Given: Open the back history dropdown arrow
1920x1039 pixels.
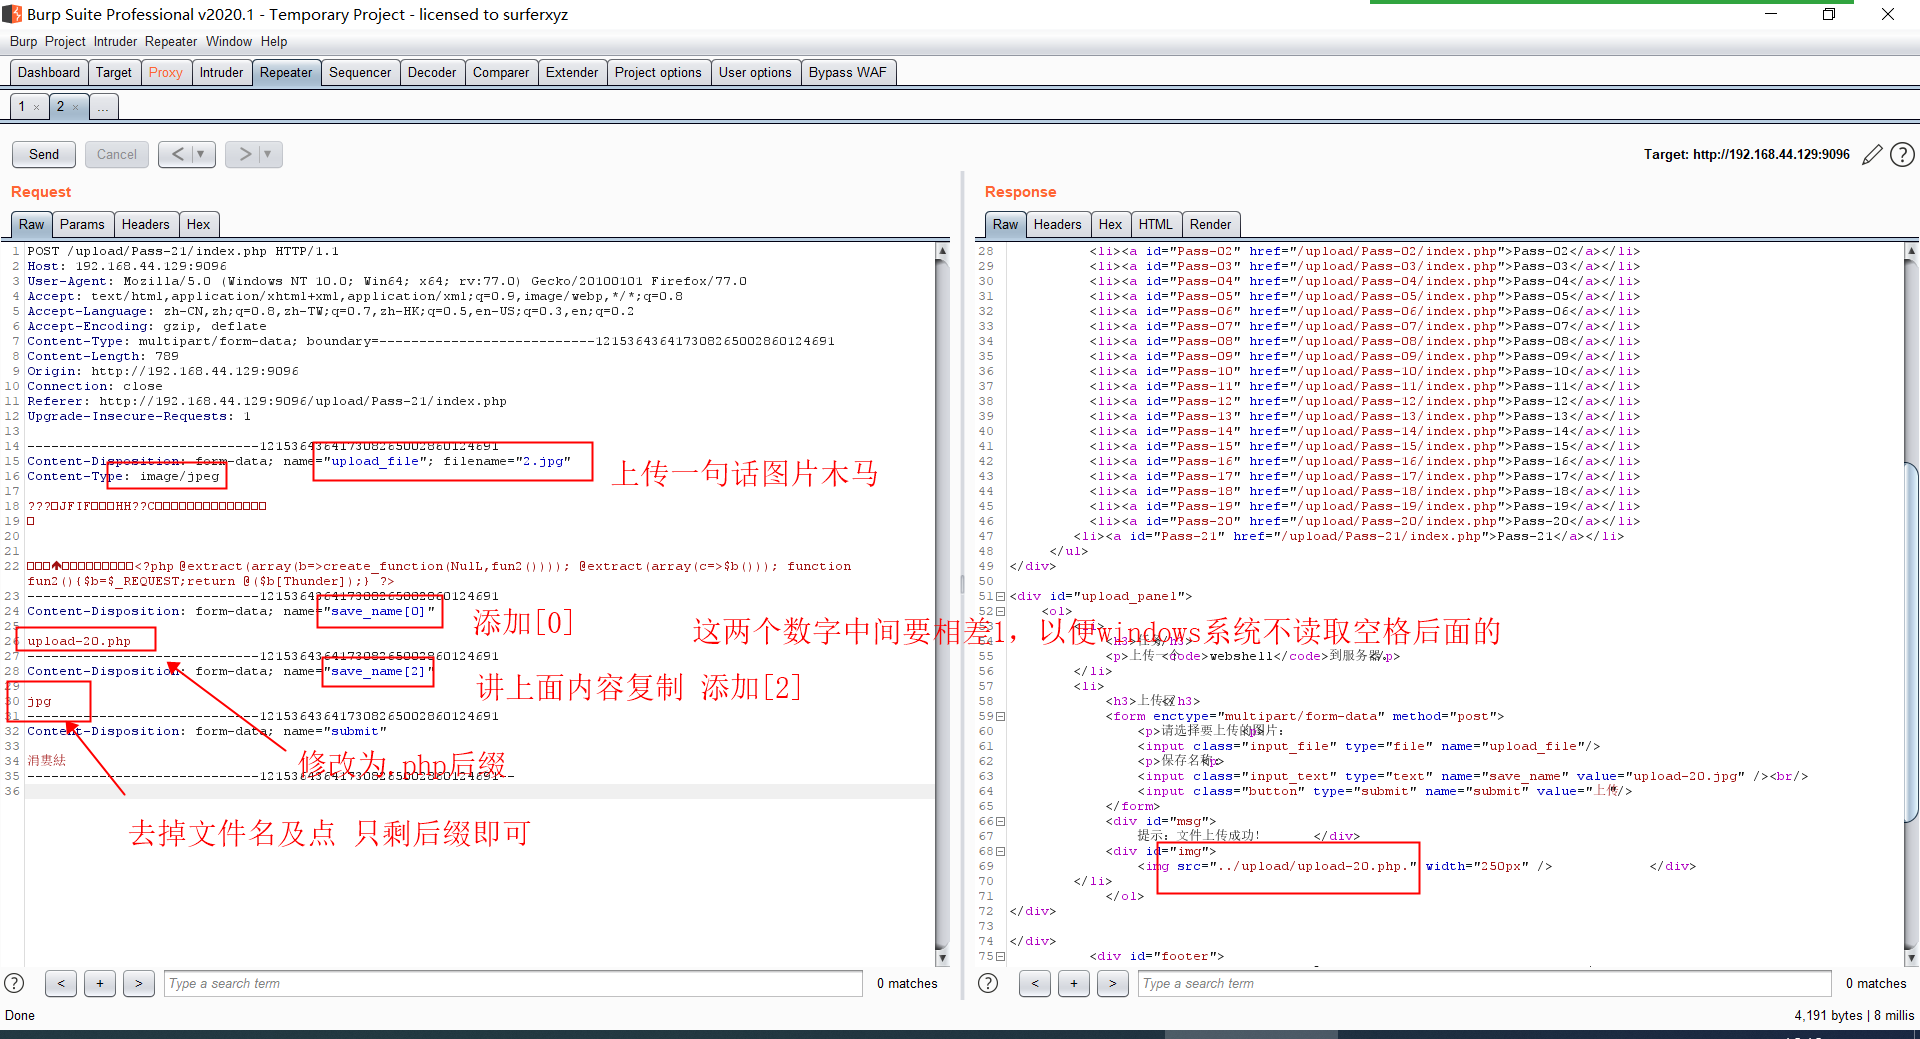Looking at the screenshot, I should point(201,154).
